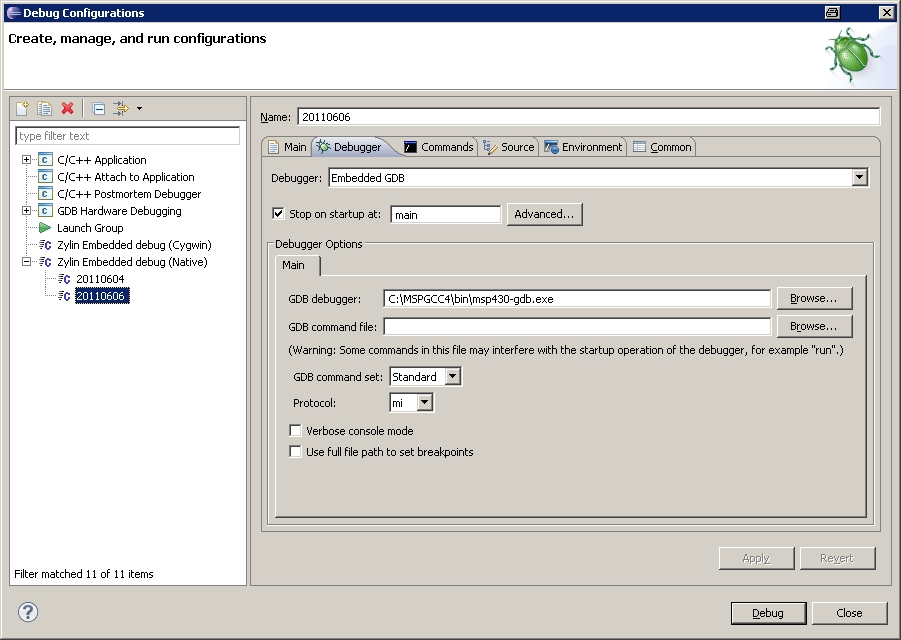The height and width of the screenshot is (640, 901).
Task: Open the Protocol dropdown
Action: [424, 403]
